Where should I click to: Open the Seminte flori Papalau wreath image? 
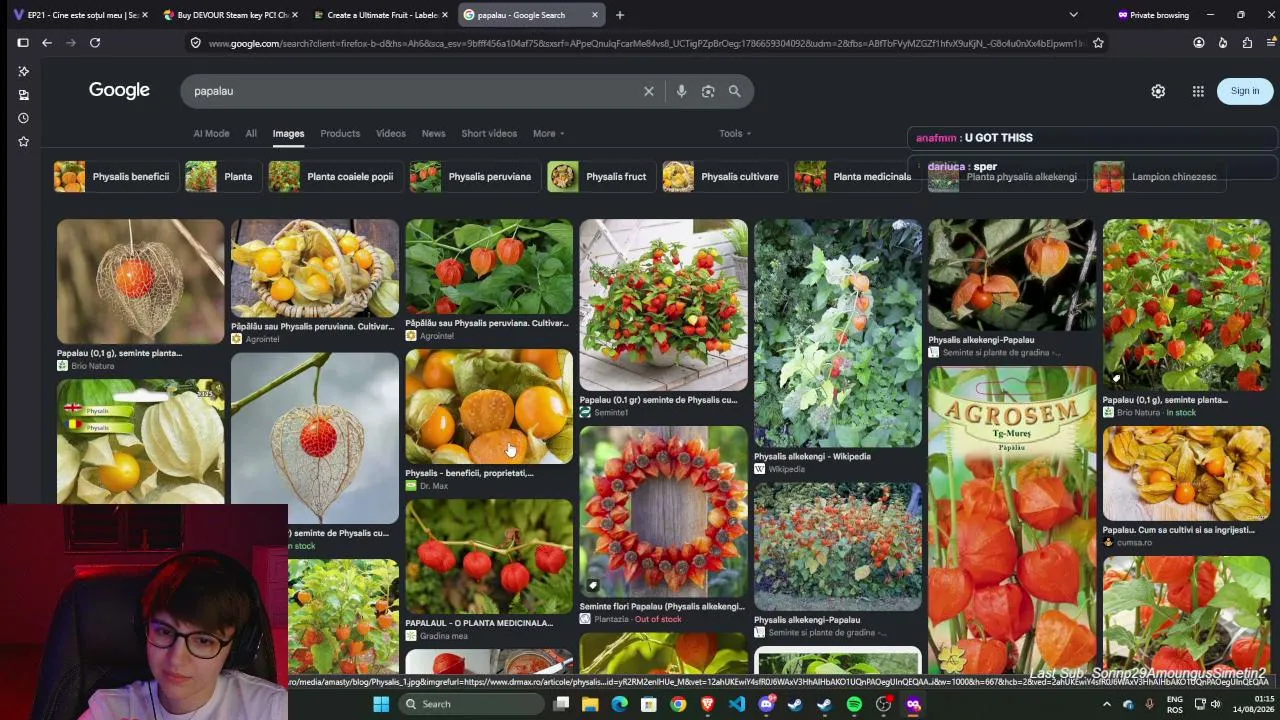[663, 512]
